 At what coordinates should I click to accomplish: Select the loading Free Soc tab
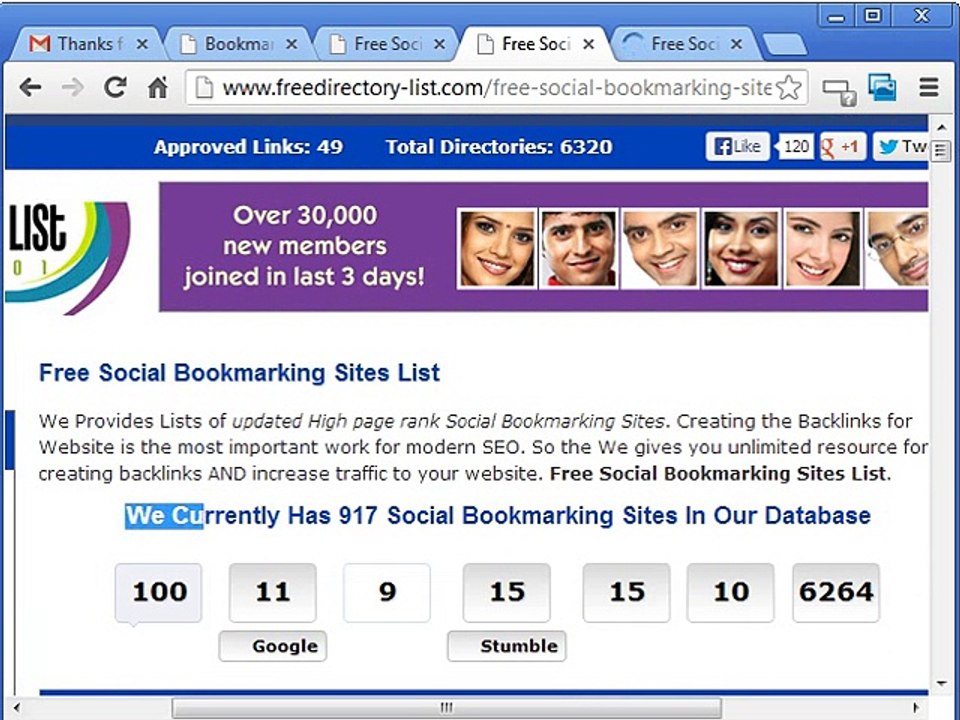684,44
